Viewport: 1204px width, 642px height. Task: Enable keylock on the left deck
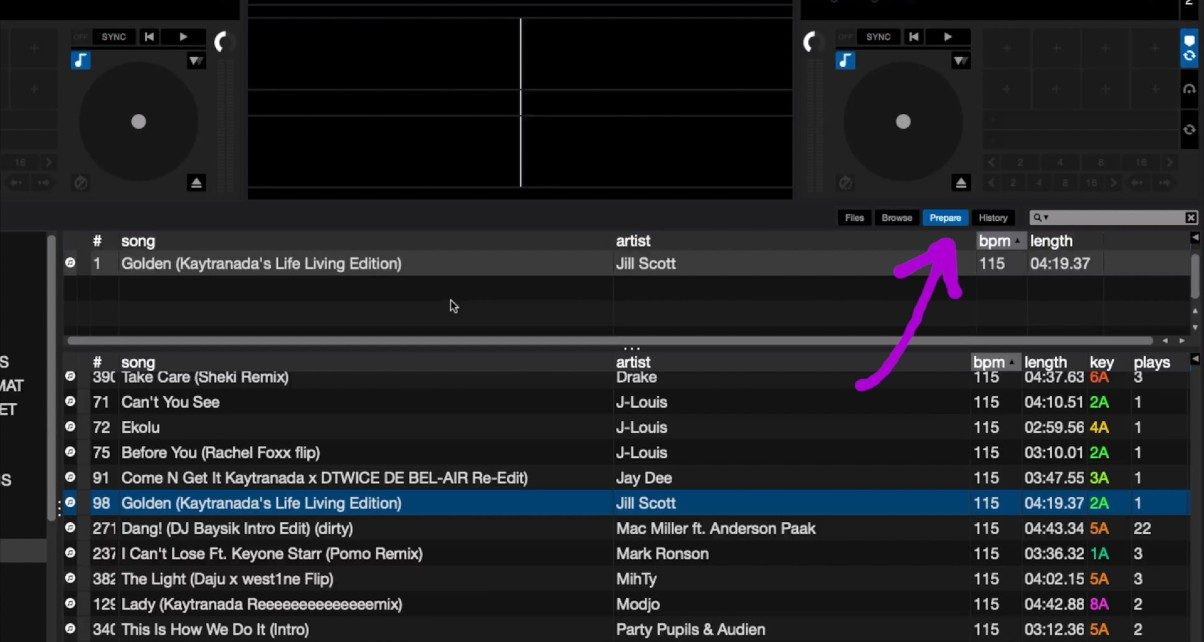click(80, 61)
